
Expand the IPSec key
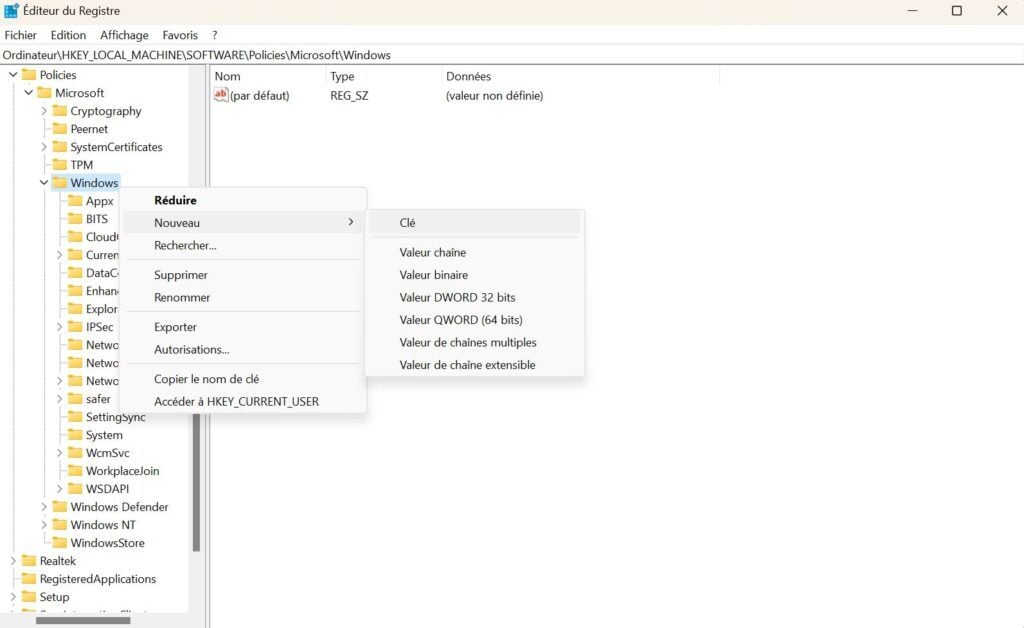point(59,326)
